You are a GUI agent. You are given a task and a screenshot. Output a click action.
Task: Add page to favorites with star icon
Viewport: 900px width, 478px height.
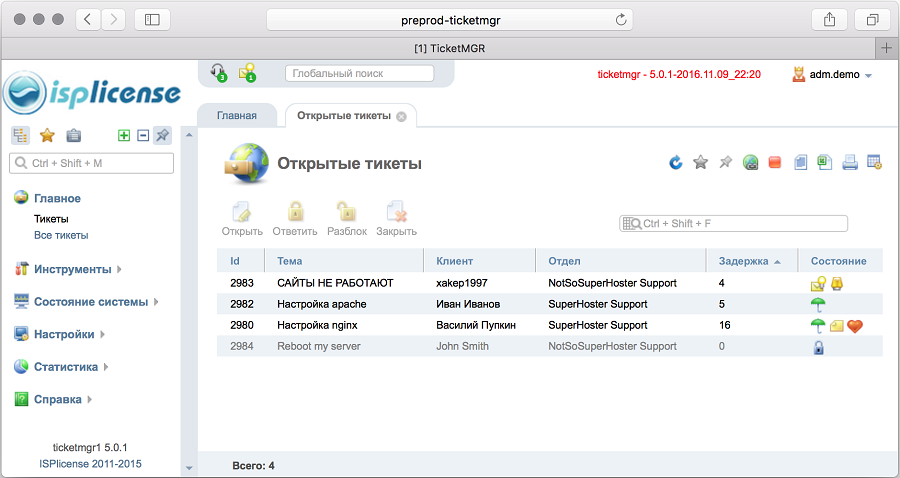[701, 163]
